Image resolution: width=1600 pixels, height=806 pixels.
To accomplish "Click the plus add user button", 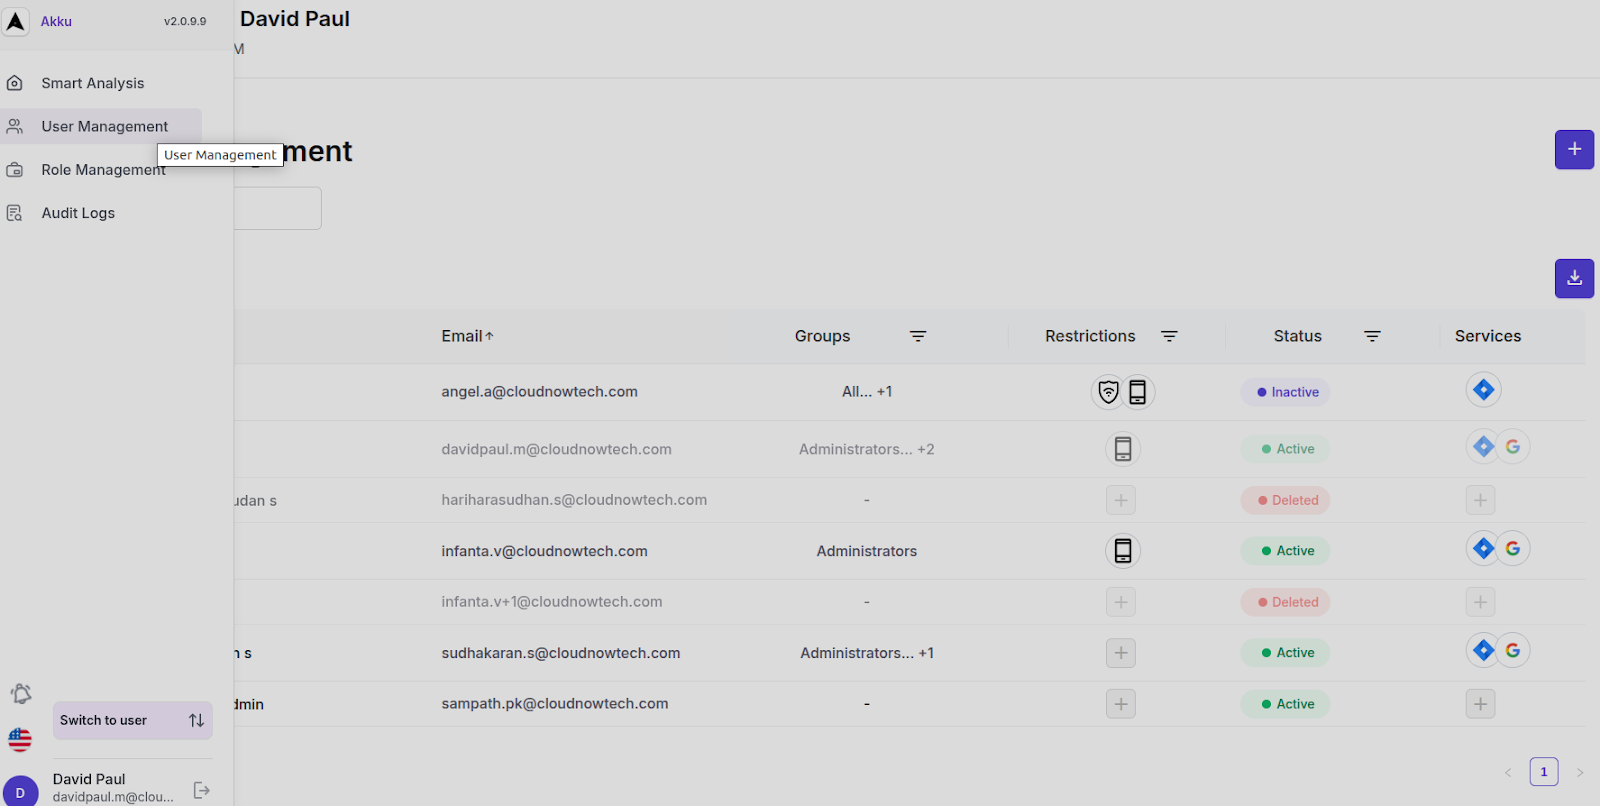I will tap(1574, 149).
